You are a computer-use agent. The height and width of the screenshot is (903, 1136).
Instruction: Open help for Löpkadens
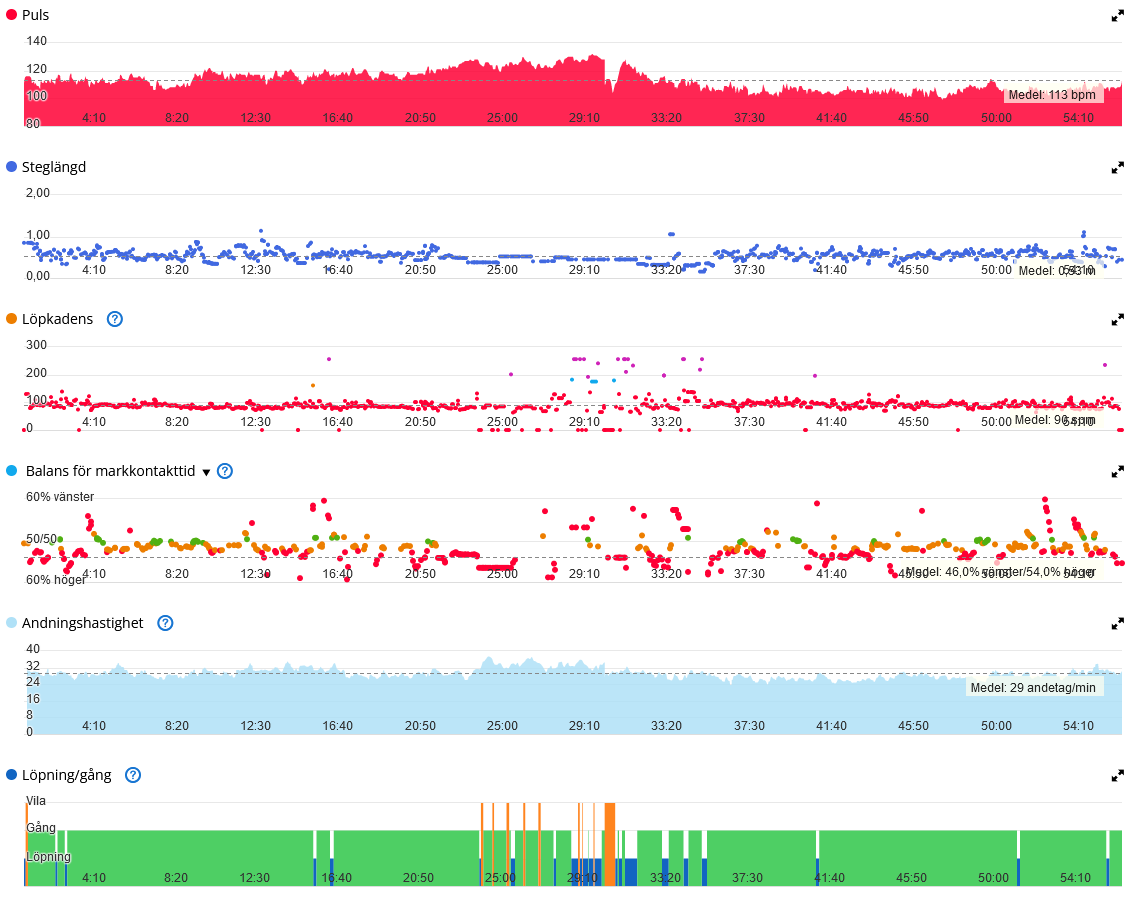point(114,319)
